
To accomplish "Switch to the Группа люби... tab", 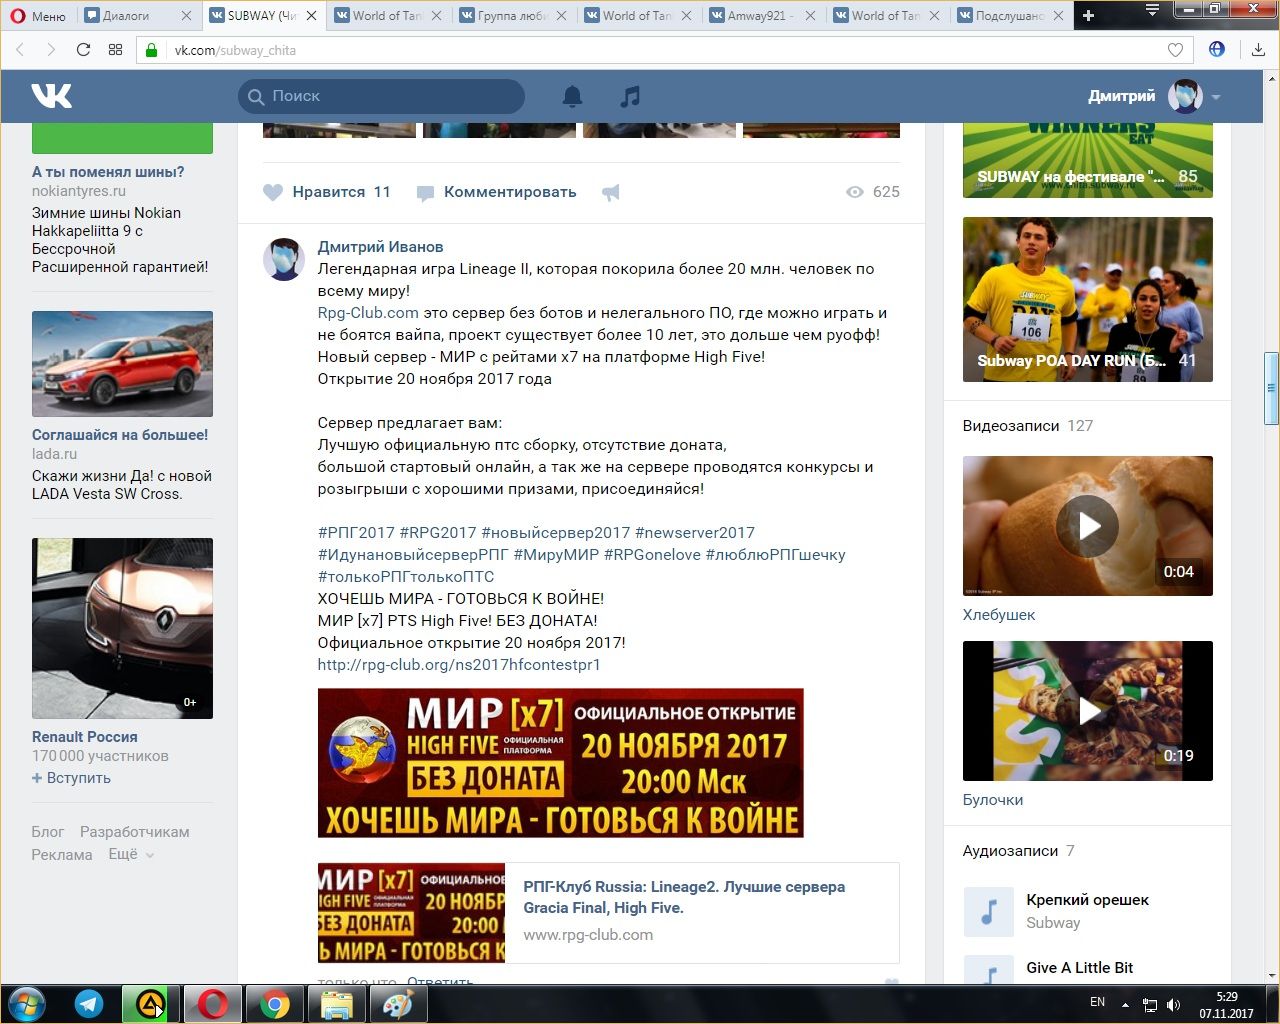I will [512, 16].
